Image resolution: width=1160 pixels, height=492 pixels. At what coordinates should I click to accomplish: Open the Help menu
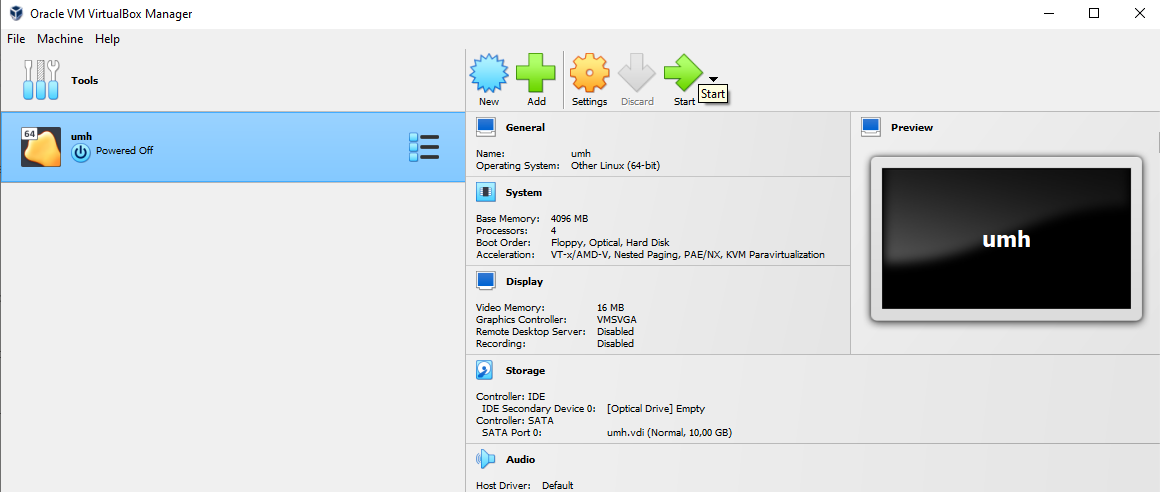click(107, 39)
